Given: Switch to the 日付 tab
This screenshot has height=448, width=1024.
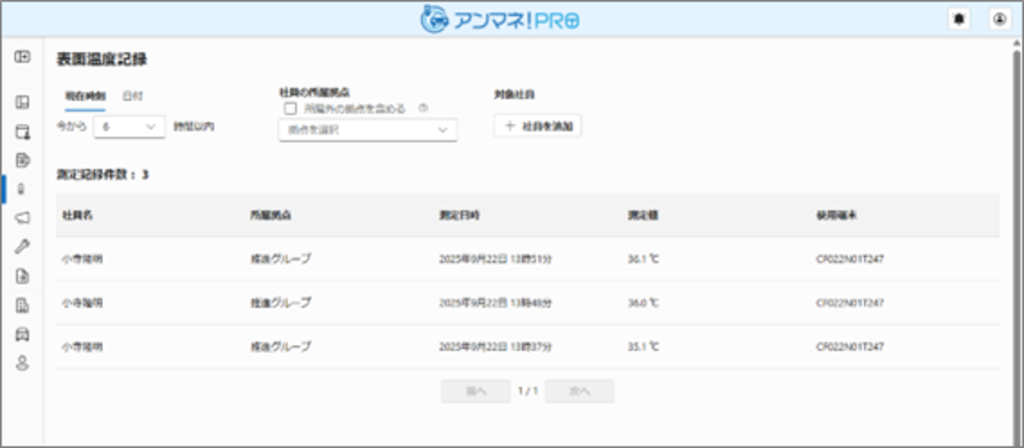Looking at the screenshot, I should [132, 96].
